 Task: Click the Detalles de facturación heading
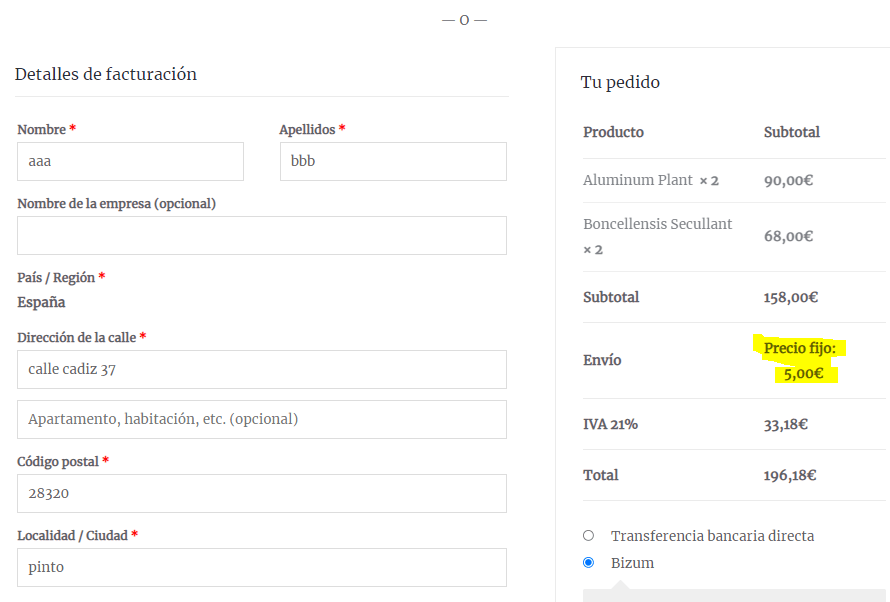[106, 74]
